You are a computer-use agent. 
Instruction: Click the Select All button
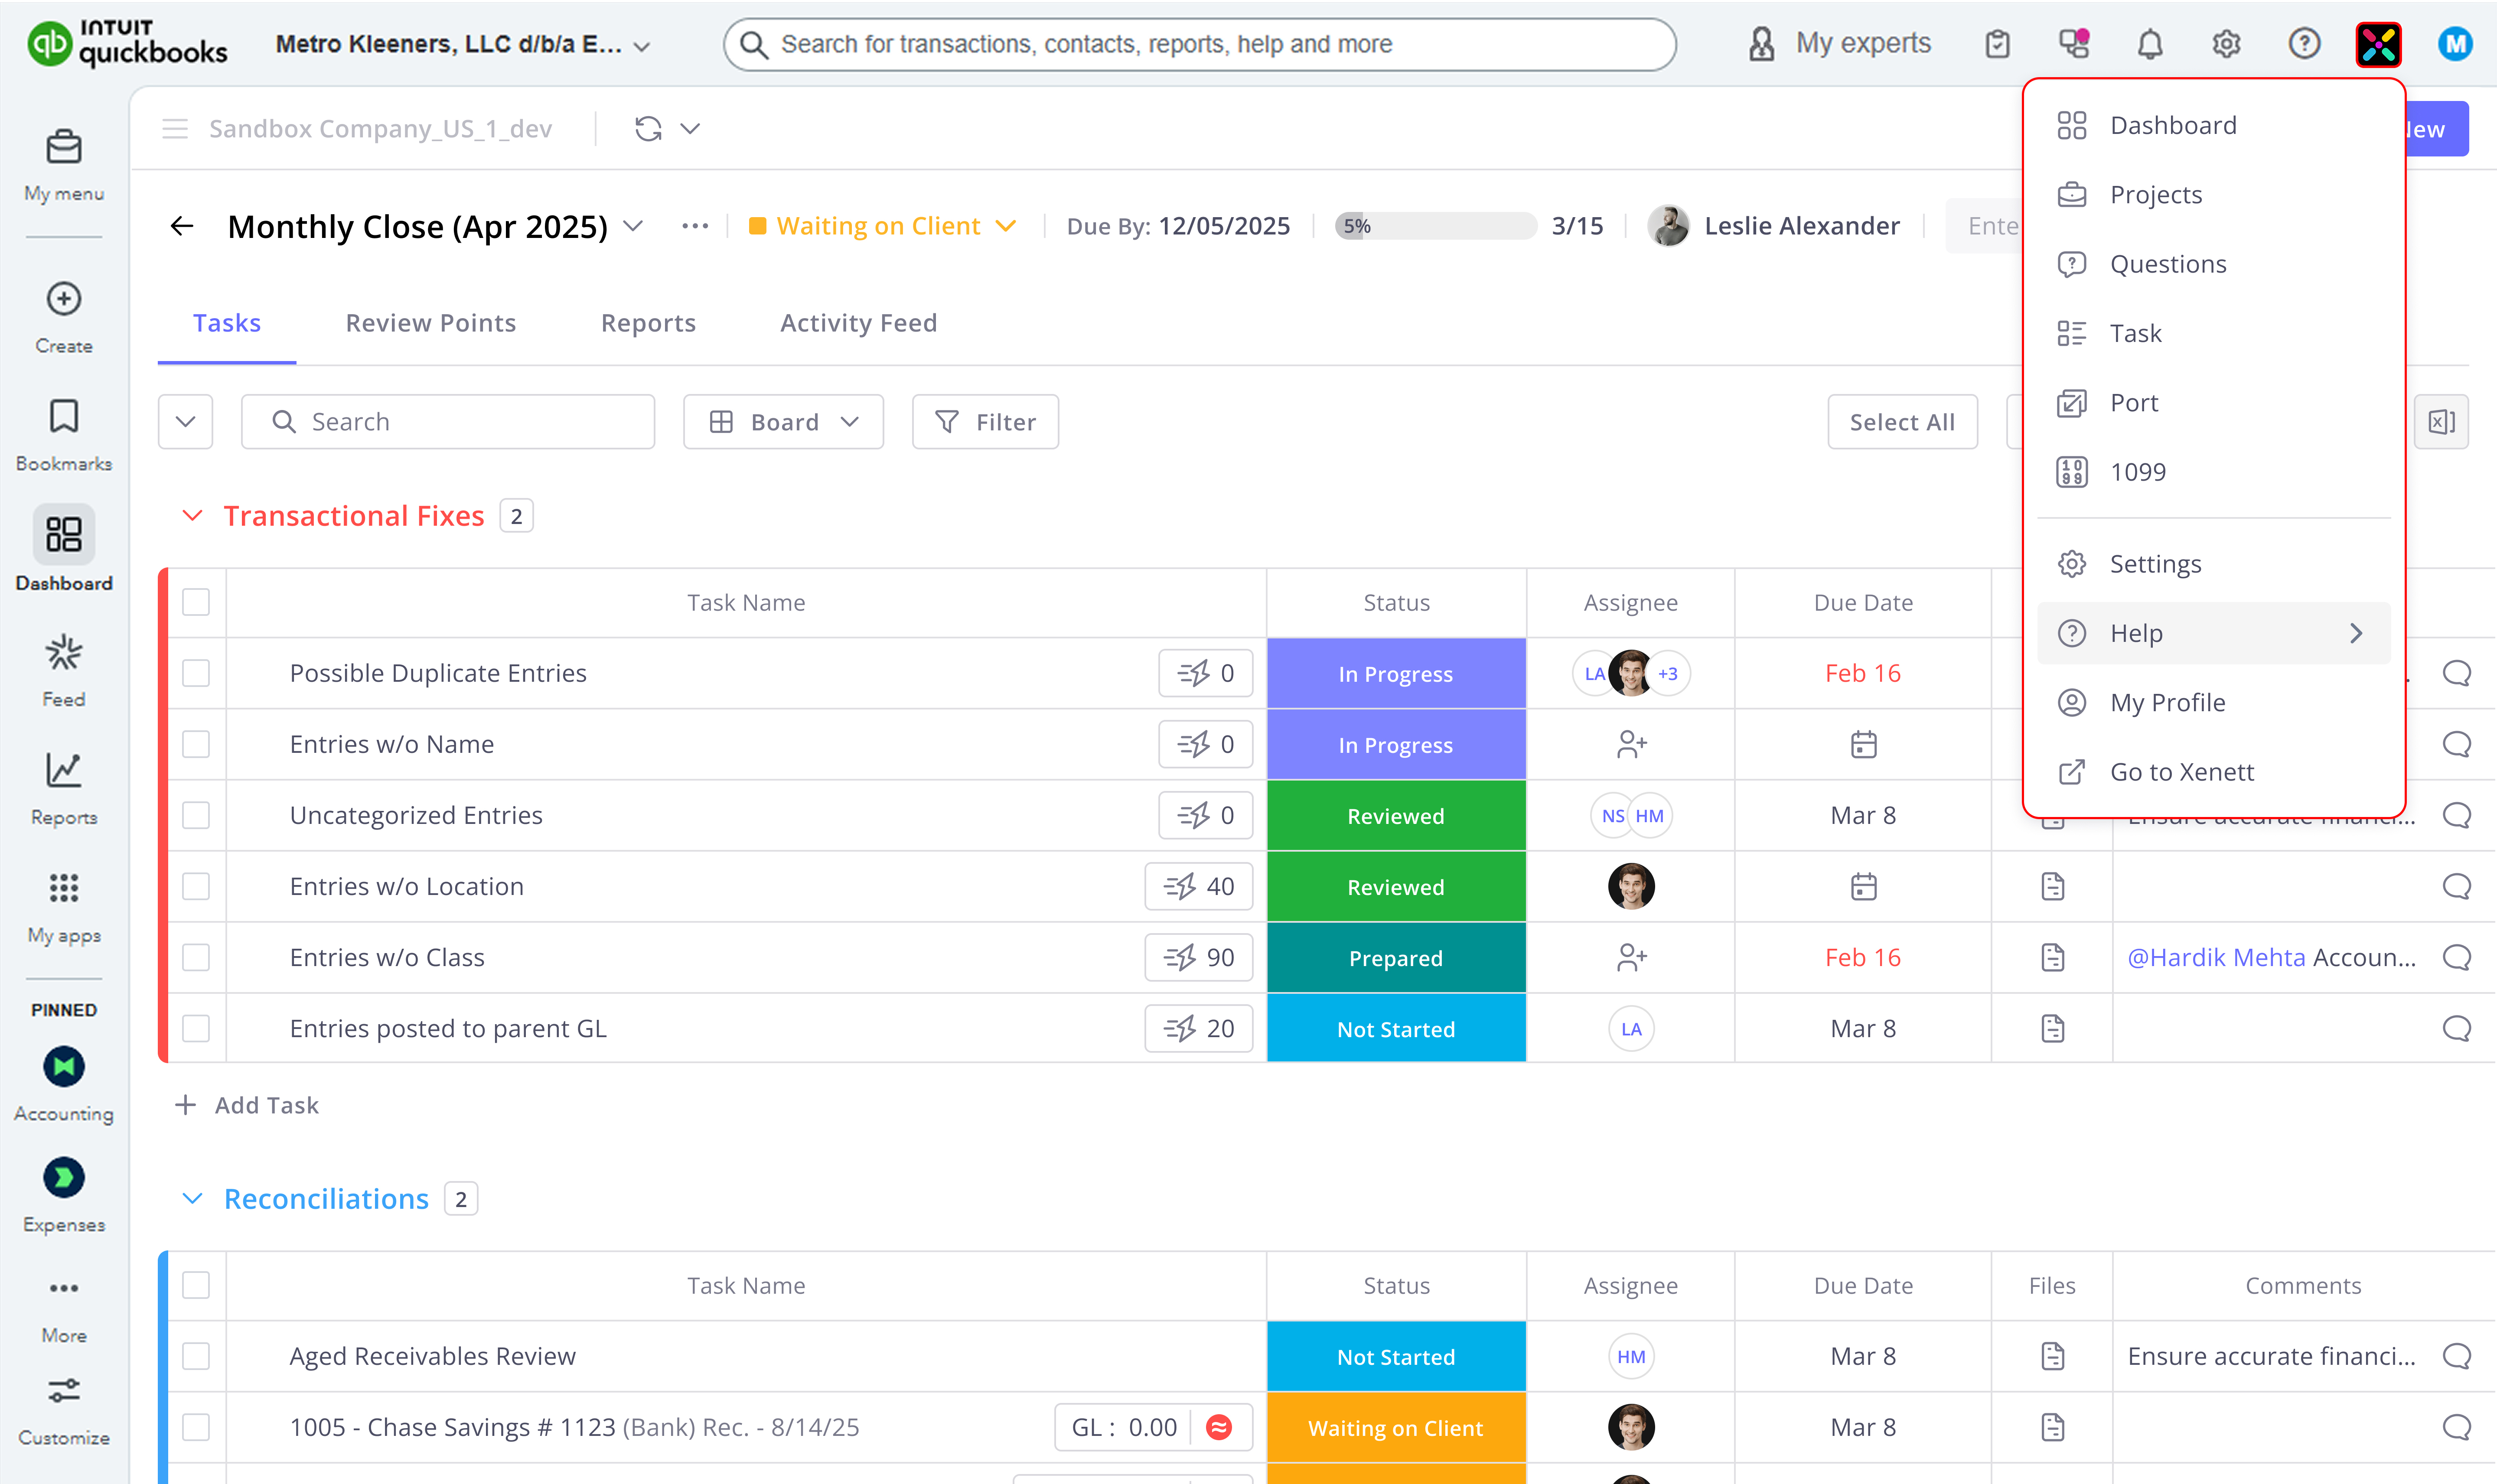coord(1901,421)
